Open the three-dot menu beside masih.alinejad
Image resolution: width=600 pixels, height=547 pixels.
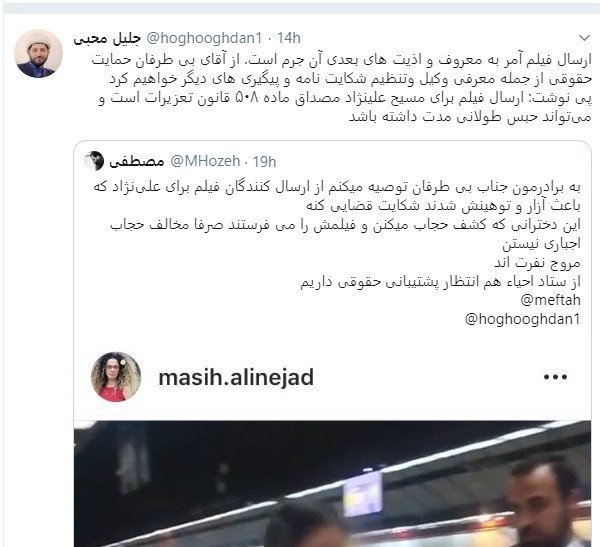pos(555,377)
